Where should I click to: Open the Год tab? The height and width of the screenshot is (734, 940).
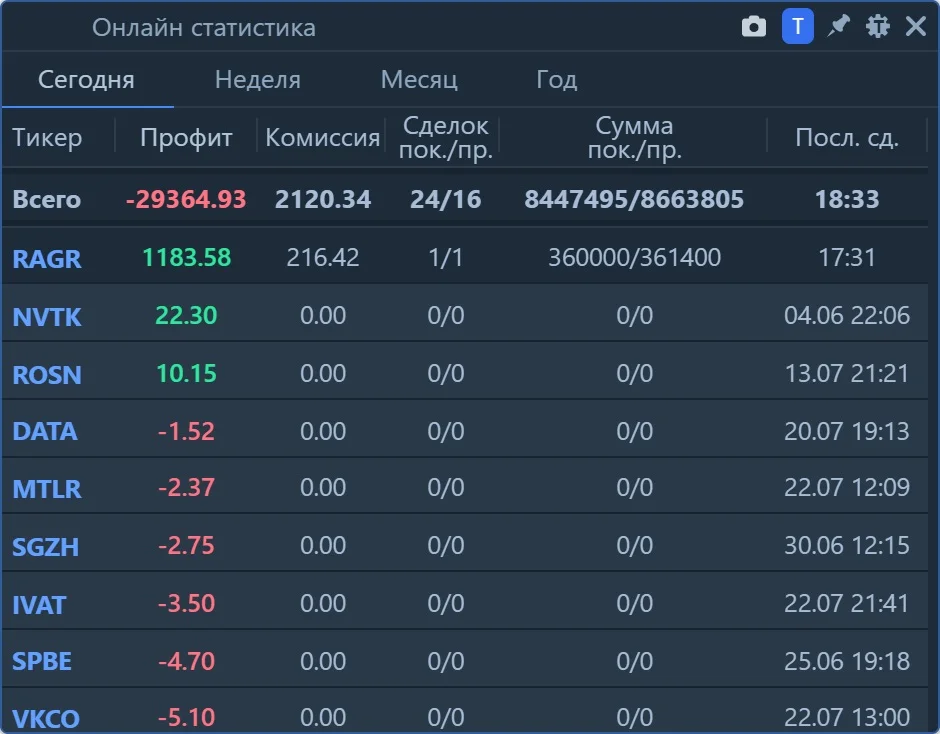[556, 79]
